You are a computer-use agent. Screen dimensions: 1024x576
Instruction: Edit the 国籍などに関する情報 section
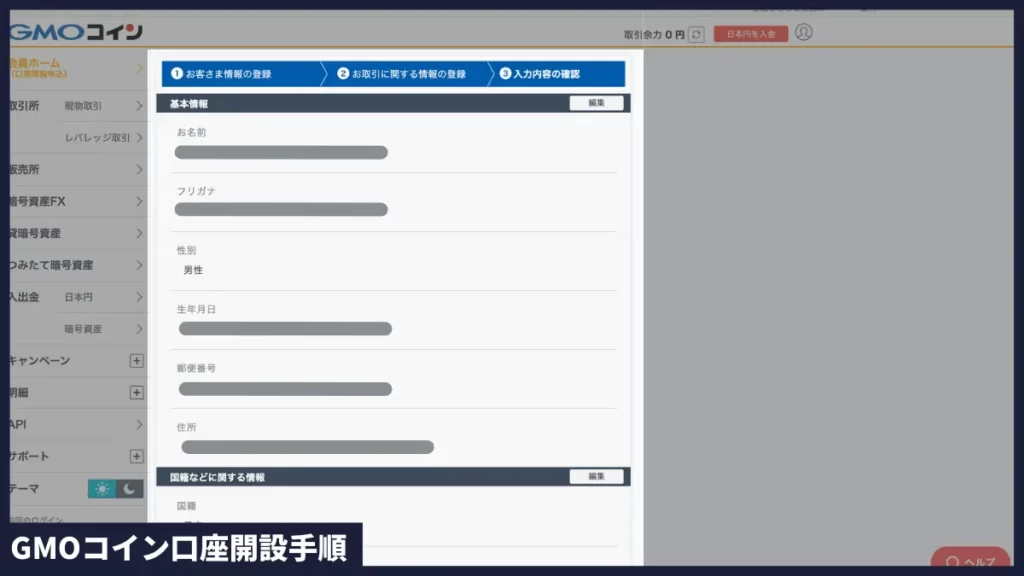tap(596, 477)
